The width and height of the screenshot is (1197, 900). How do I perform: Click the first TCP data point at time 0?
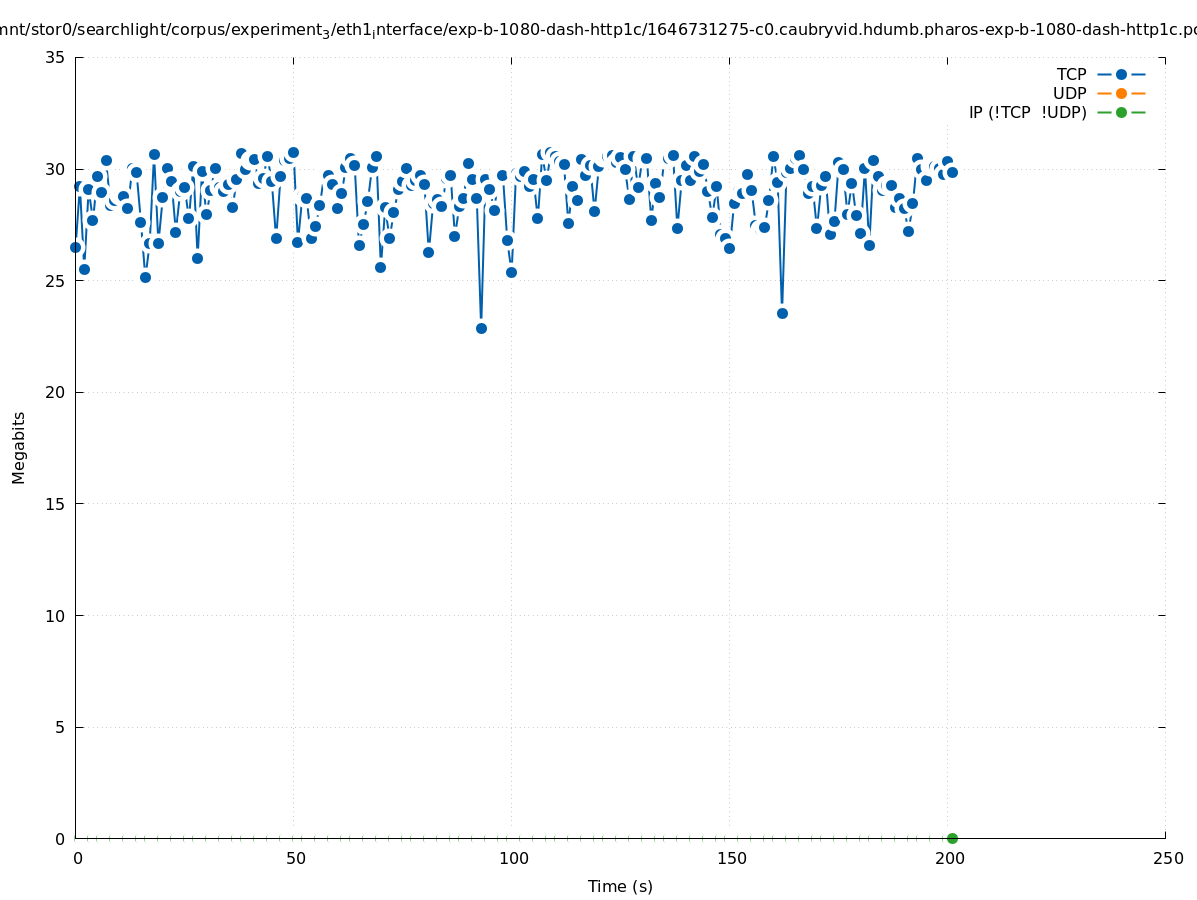[75, 247]
